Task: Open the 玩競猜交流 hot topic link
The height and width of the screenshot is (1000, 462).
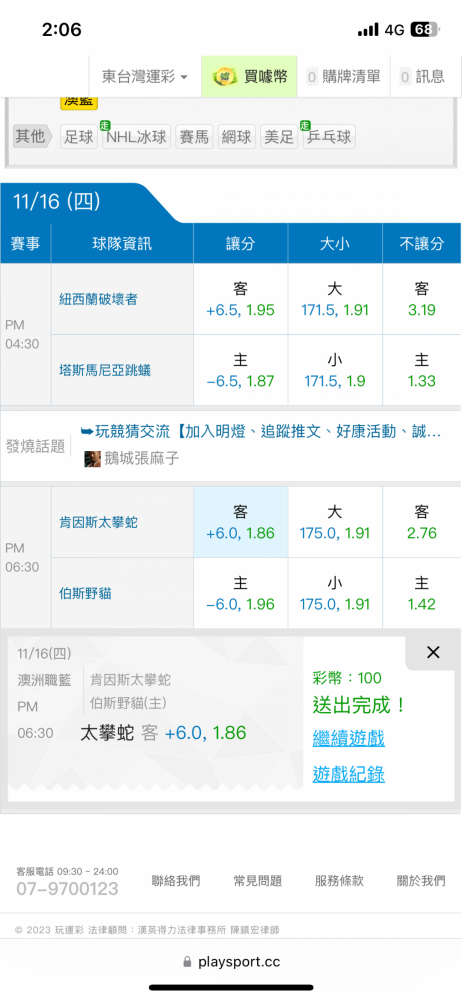Action: [x=260, y=432]
